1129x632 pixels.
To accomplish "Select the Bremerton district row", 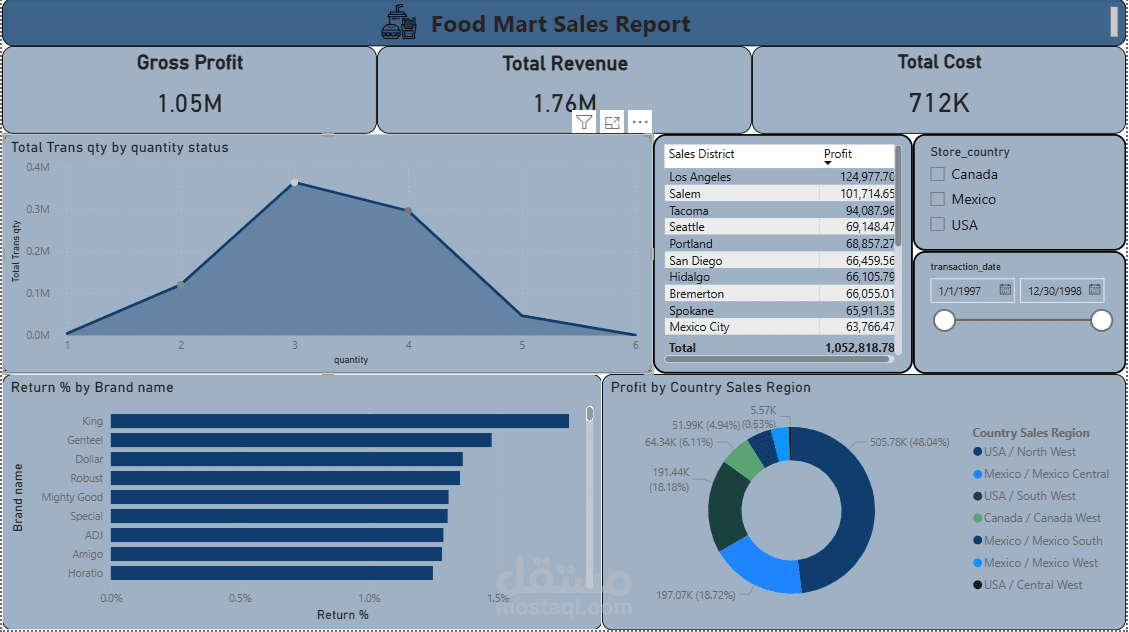I will point(780,294).
